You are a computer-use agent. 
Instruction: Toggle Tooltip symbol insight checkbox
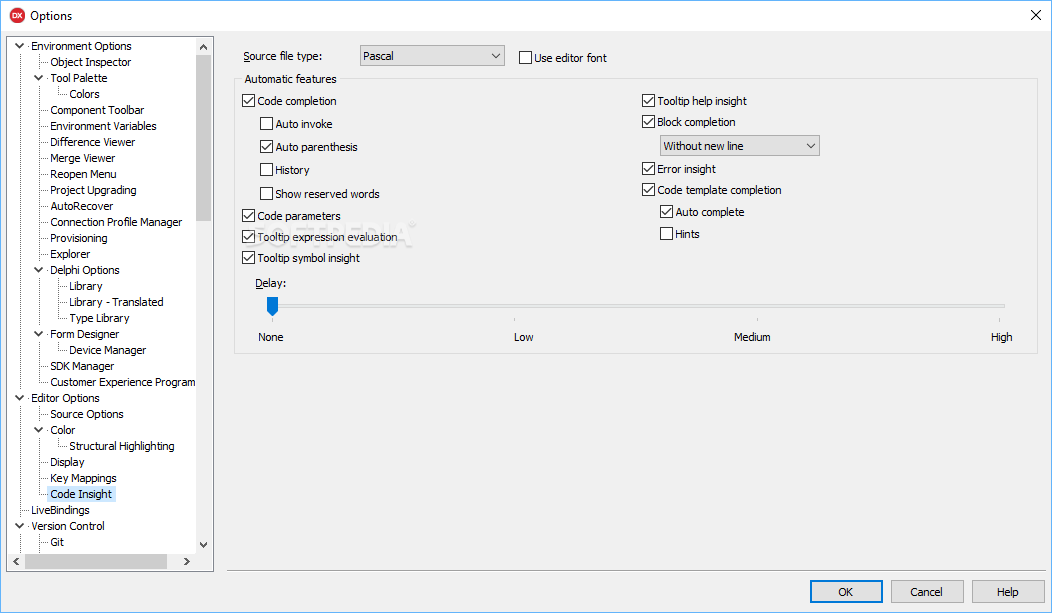248,258
